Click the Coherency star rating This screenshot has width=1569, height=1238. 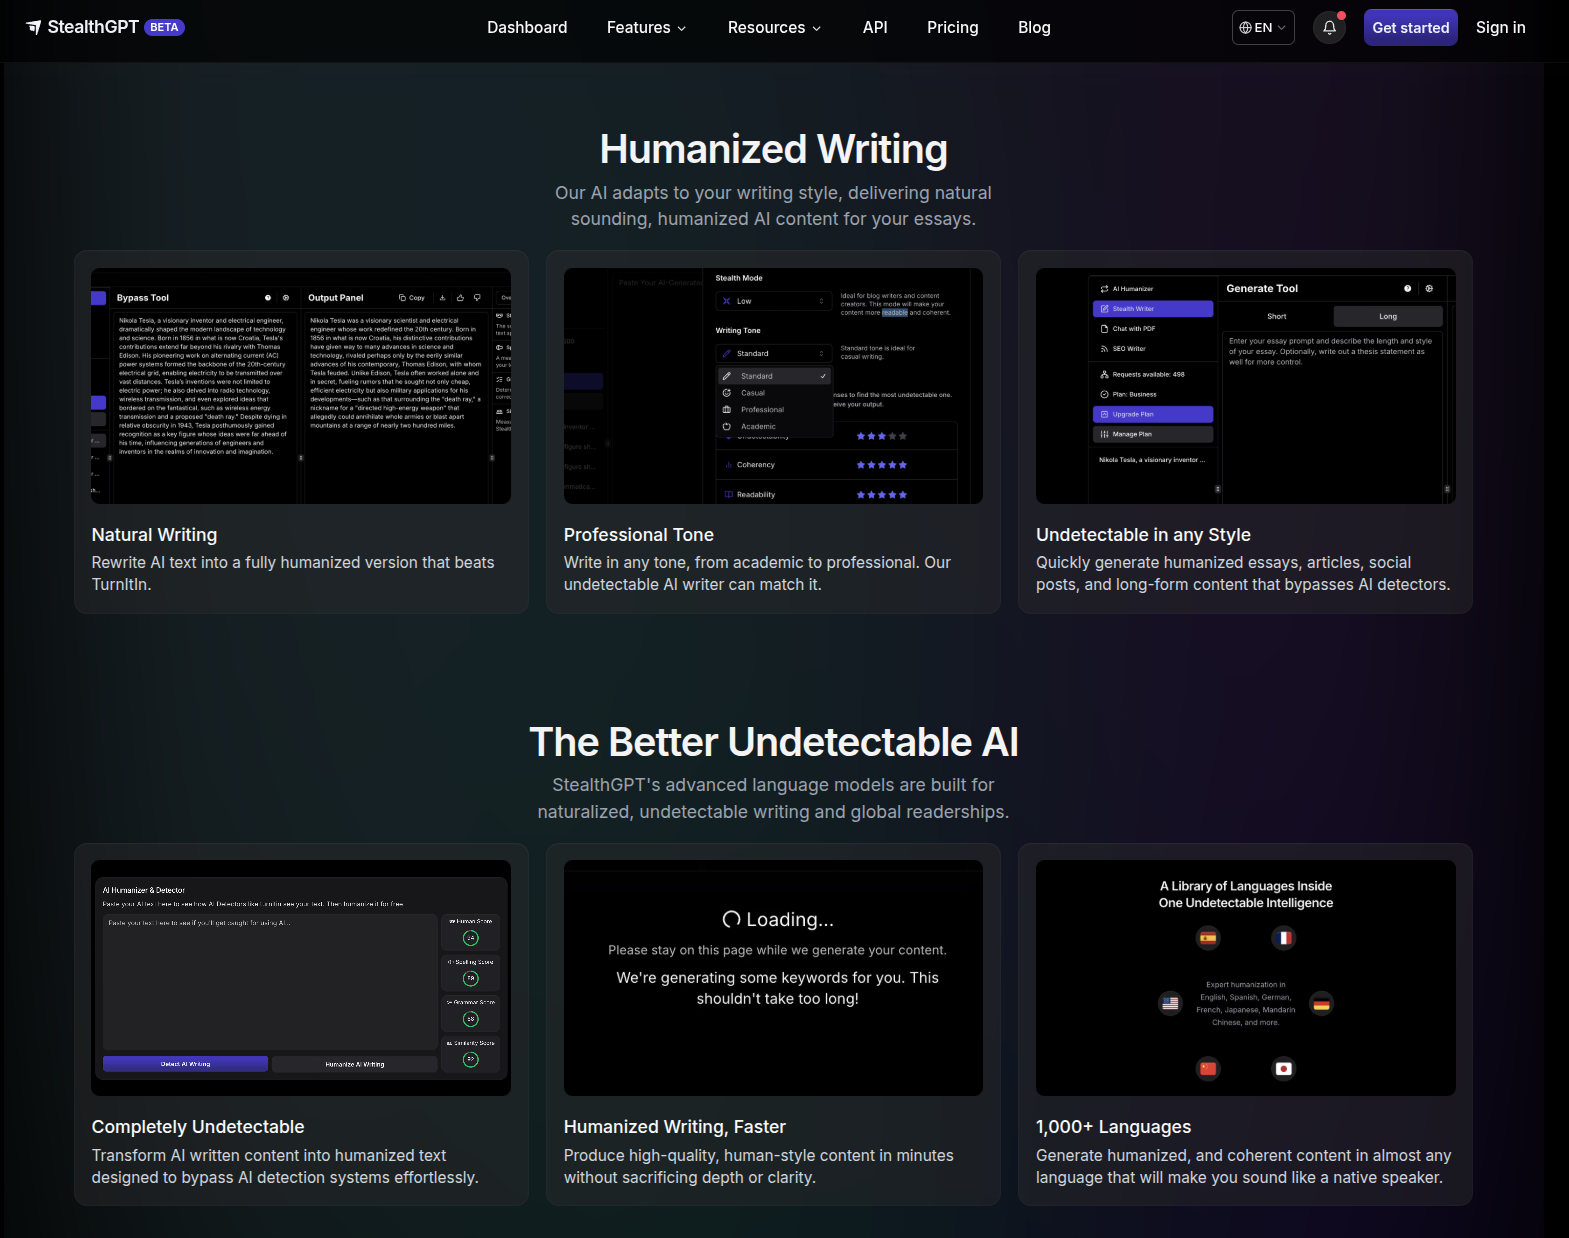pos(882,465)
